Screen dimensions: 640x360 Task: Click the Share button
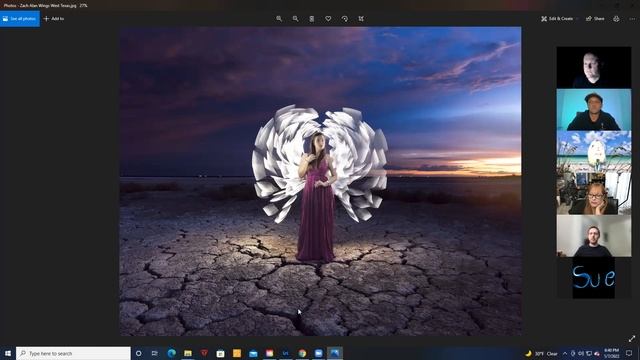click(595, 19)
